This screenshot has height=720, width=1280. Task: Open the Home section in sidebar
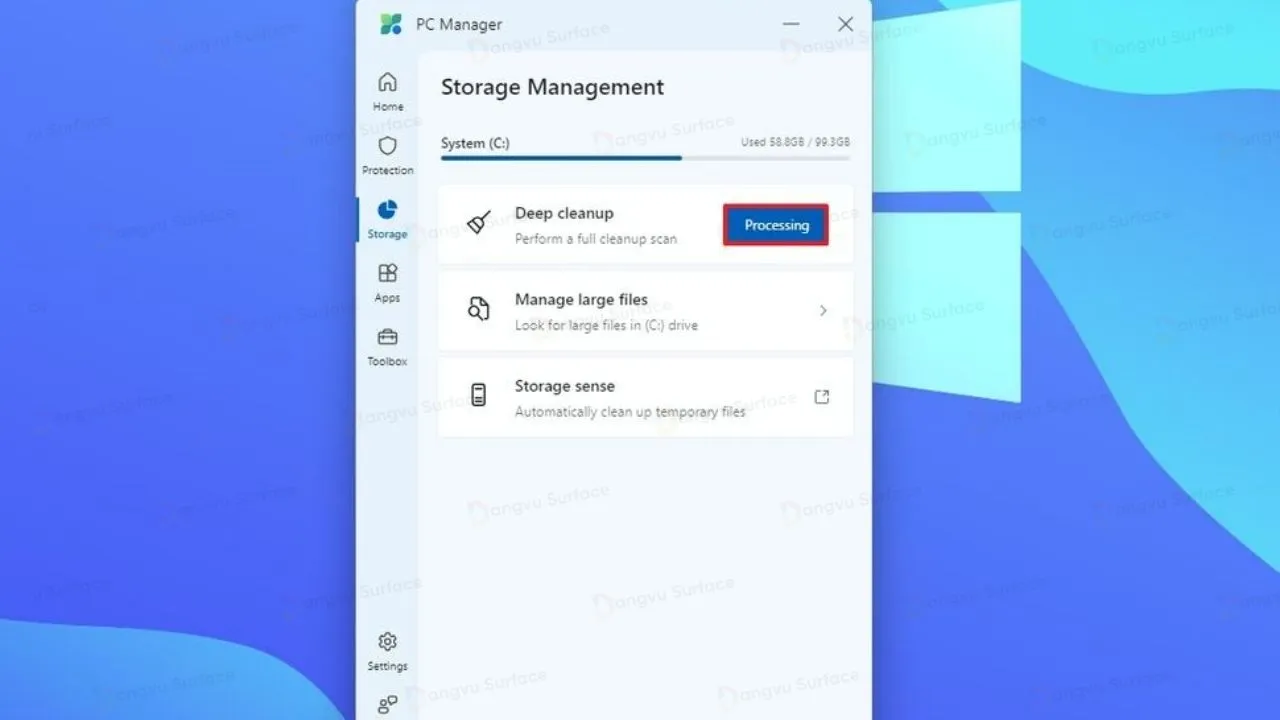(388, 91)
